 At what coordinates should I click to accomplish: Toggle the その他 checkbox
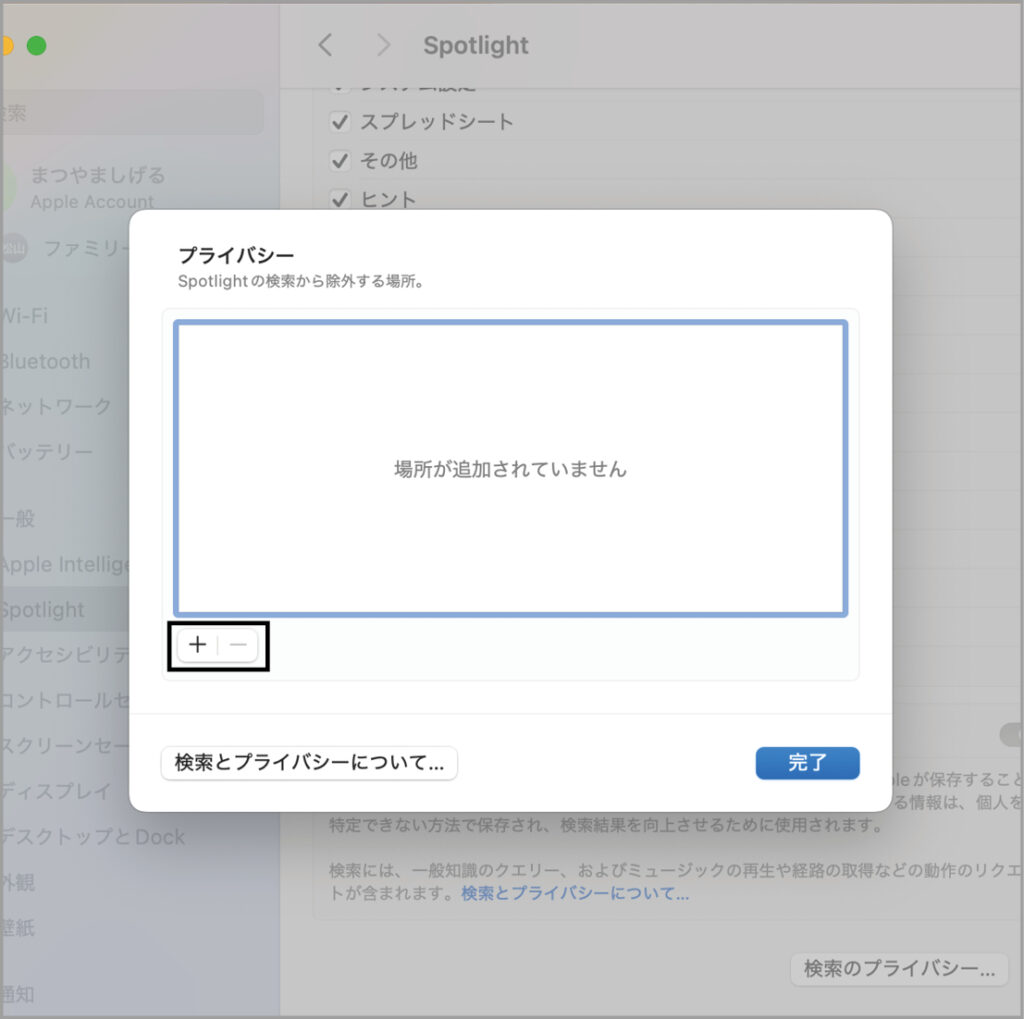(x=340, y=161)
